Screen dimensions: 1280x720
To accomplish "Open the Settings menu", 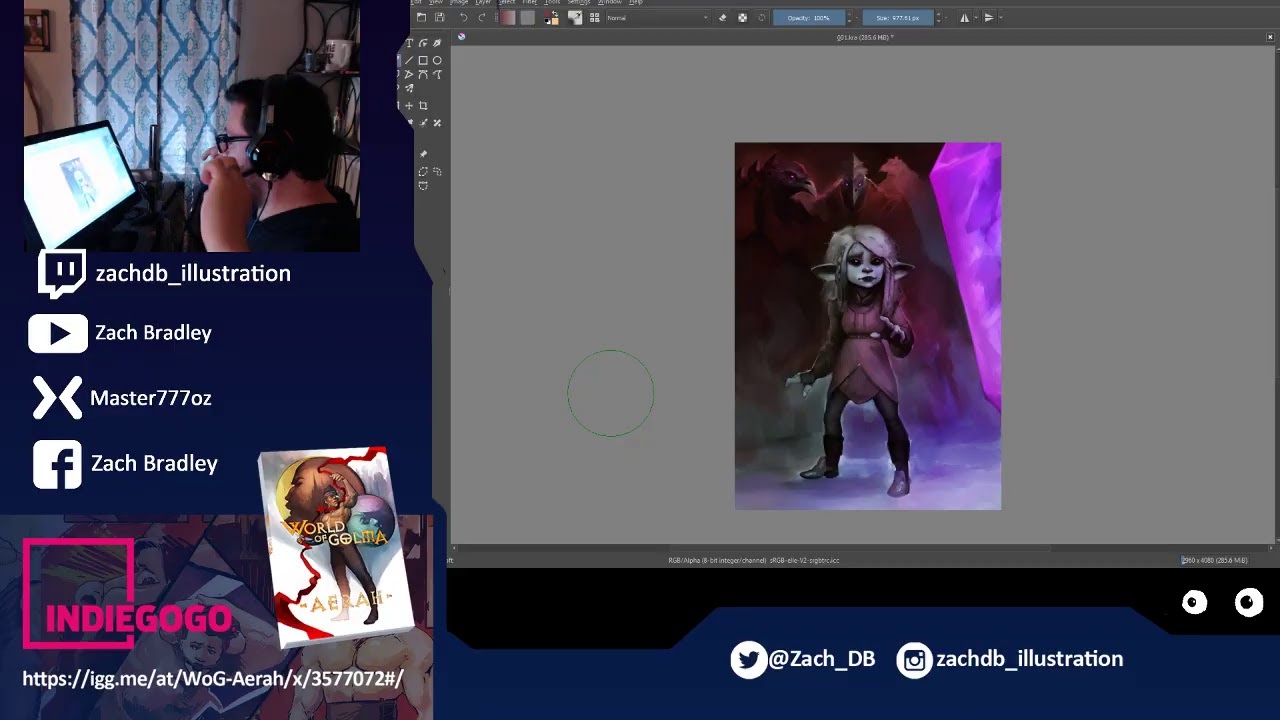I will [x=579, y=3].
